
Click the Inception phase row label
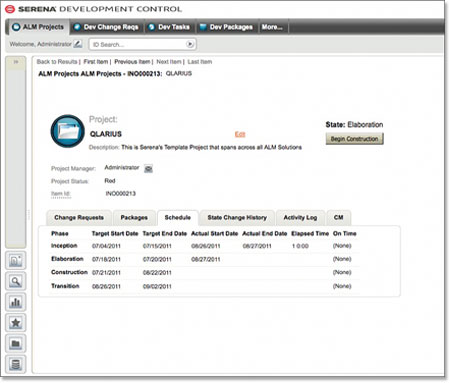click(64, 246)
